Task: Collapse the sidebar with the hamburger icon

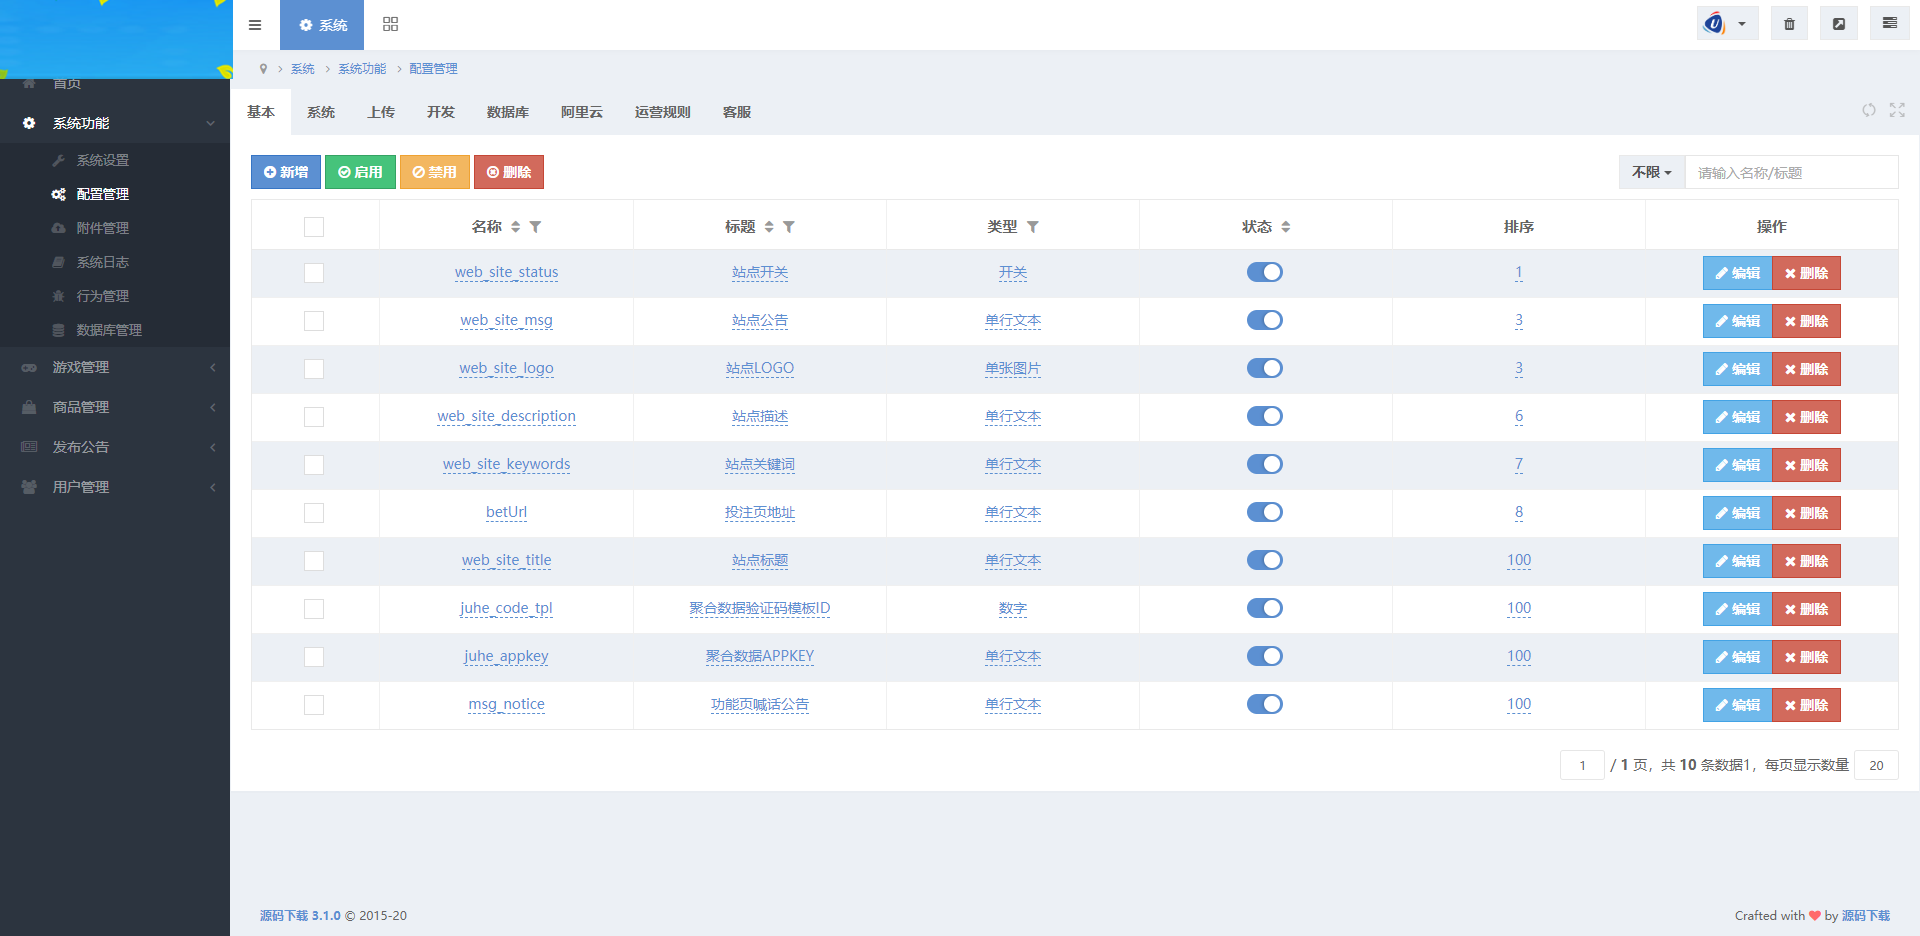Action: (x=255, y=24)
